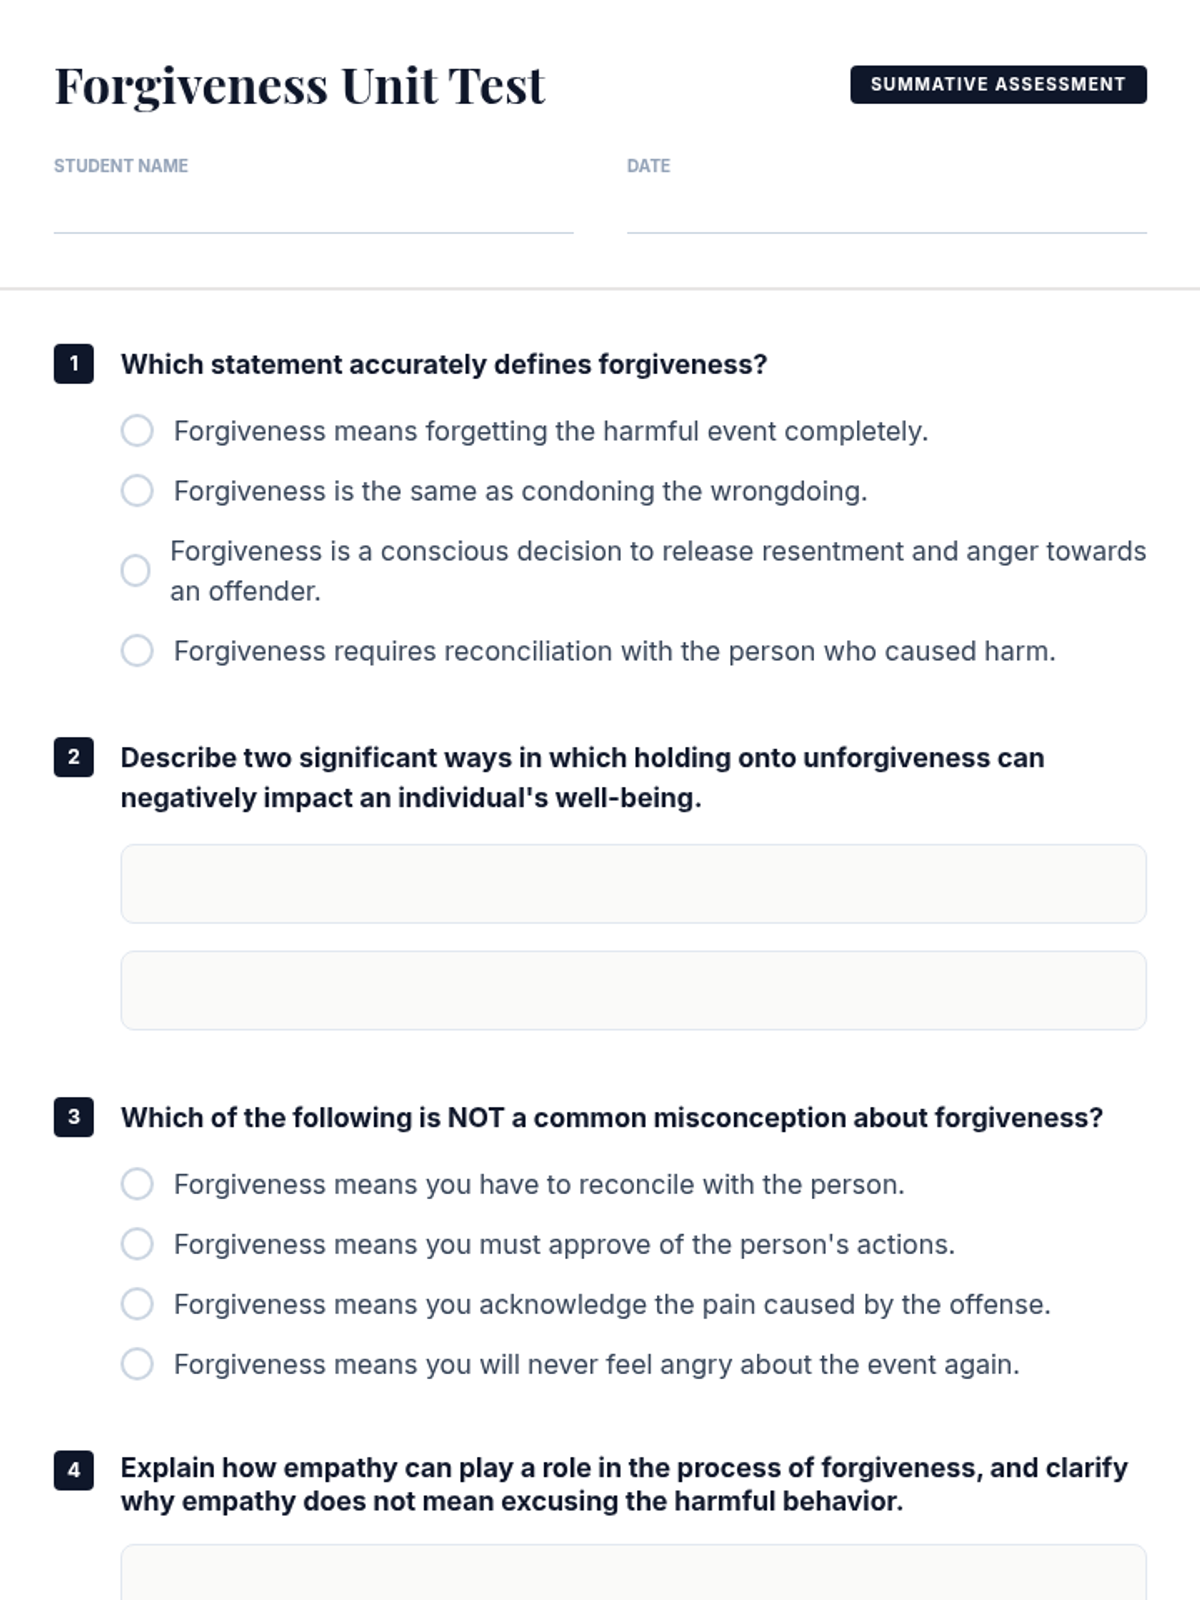1200x1600 pixels.
Task: Click the answer box under question 4
Action: [633, 1572]
